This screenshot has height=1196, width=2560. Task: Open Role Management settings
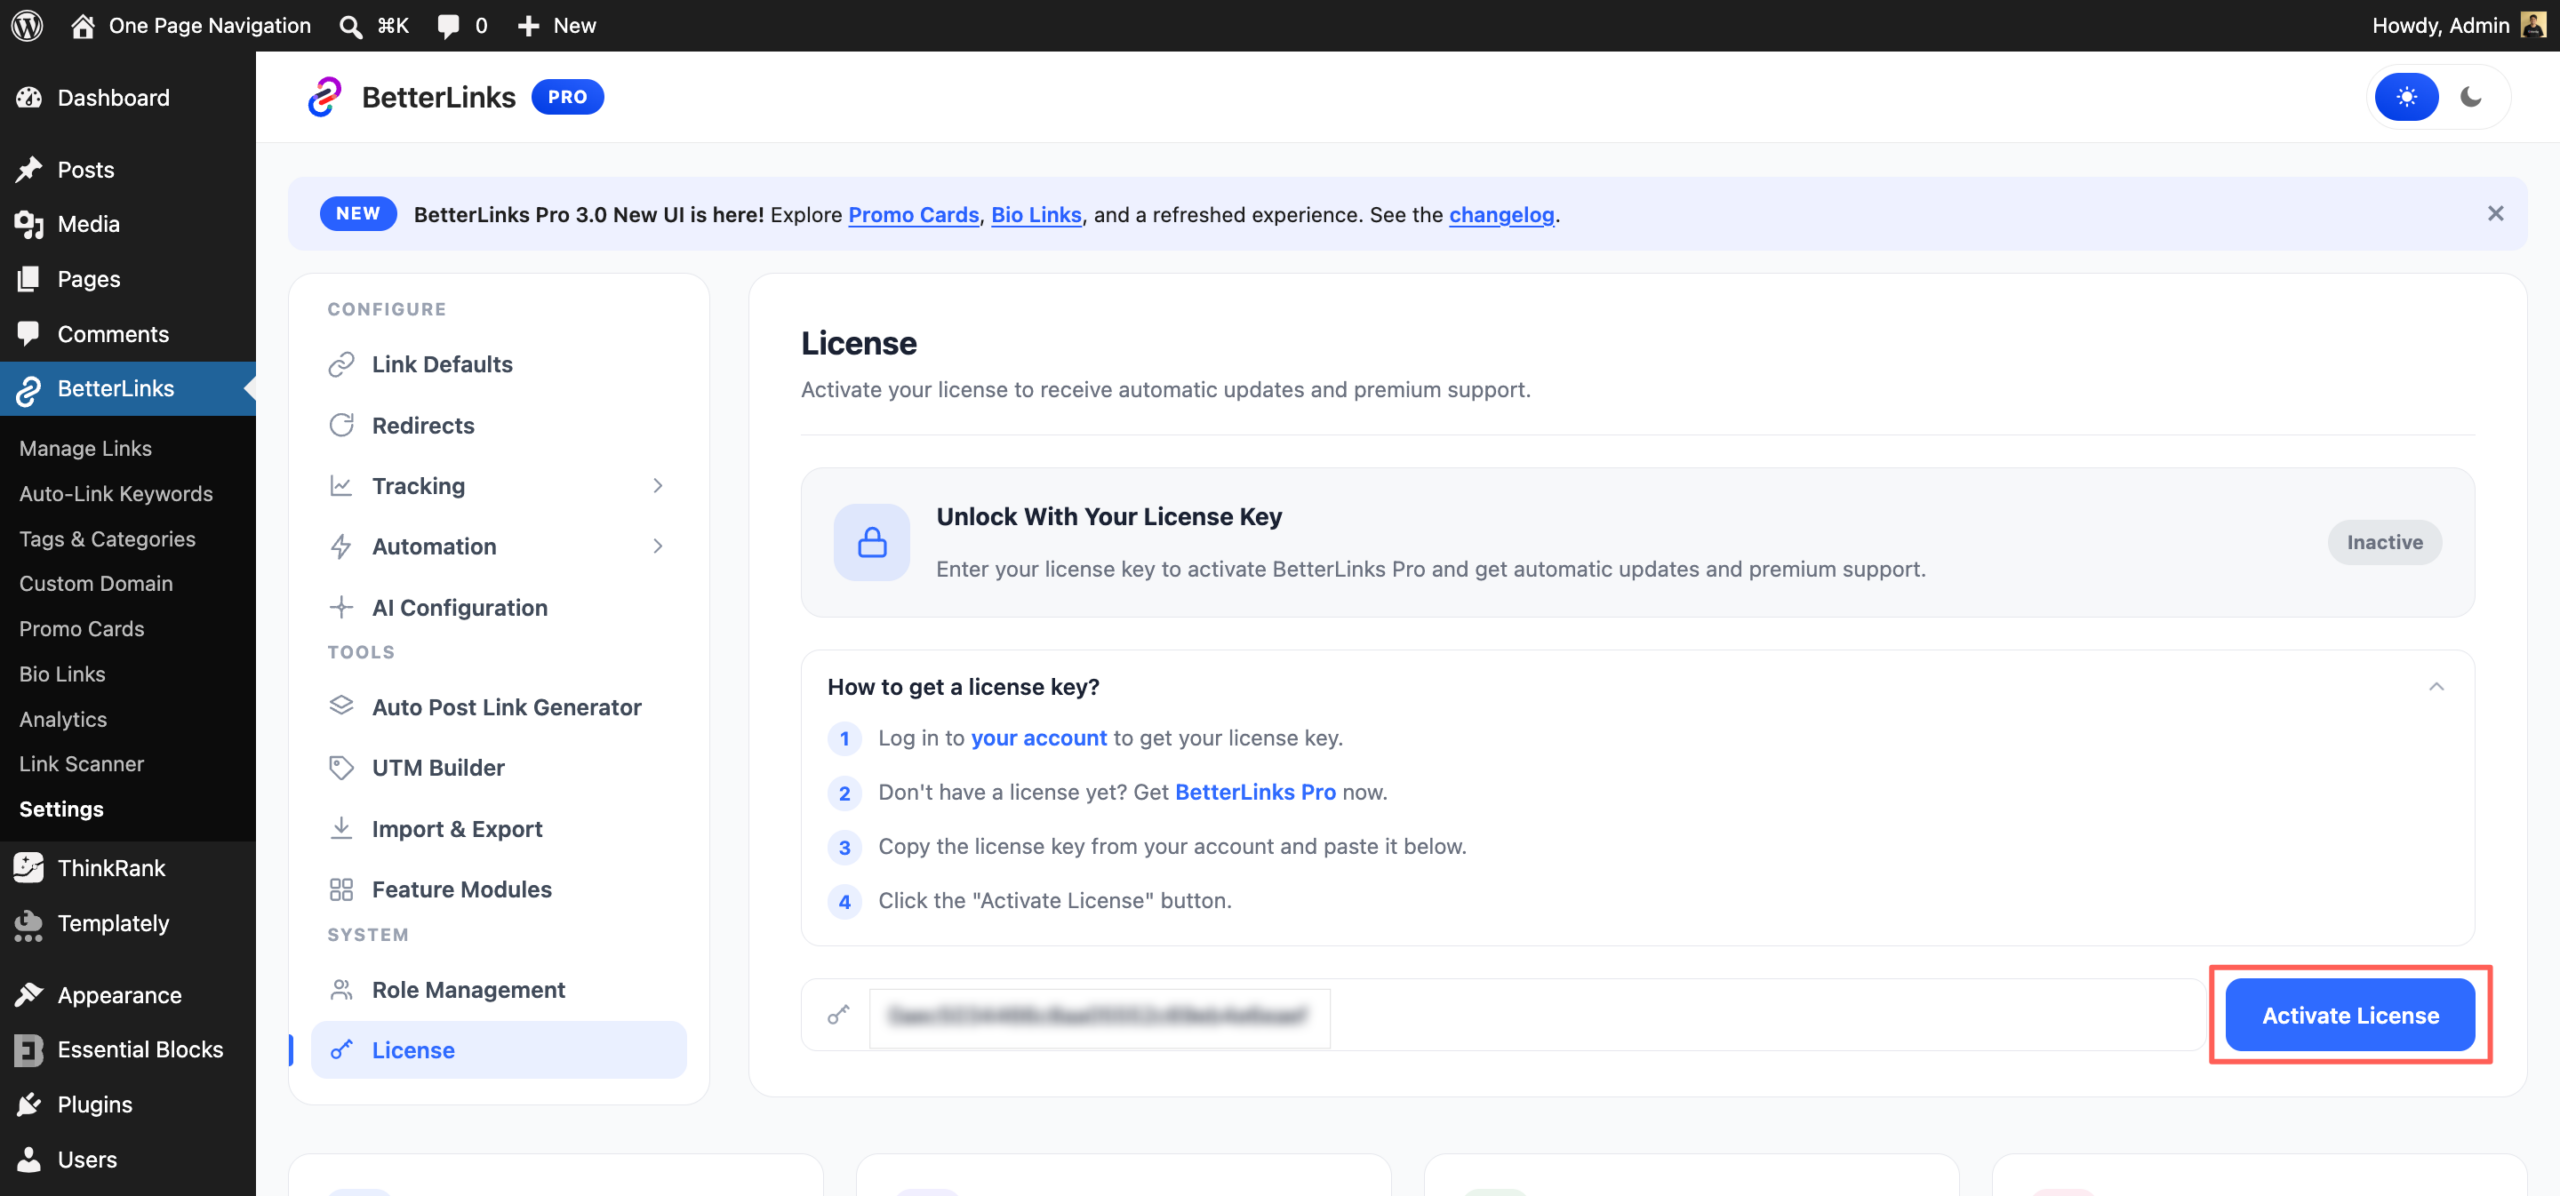[498, 989]
